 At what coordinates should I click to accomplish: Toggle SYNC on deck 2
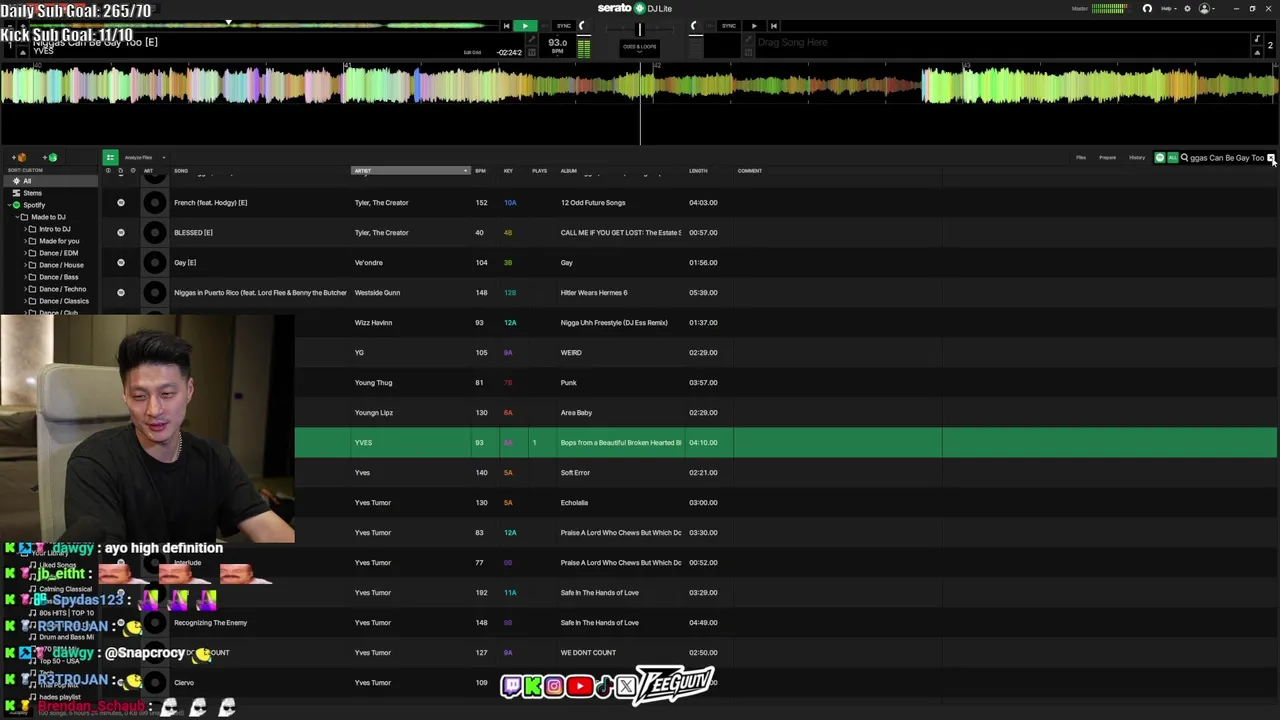tap(729, 26)
